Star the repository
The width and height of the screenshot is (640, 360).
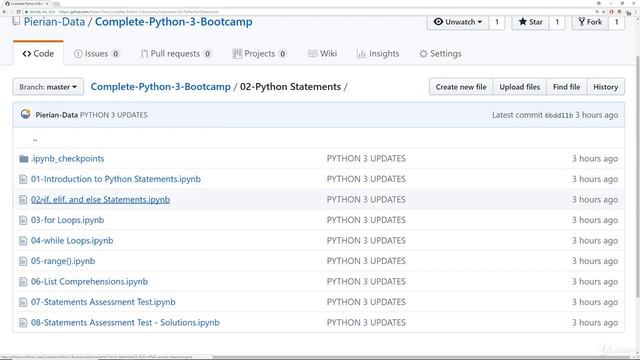(530, 22)
